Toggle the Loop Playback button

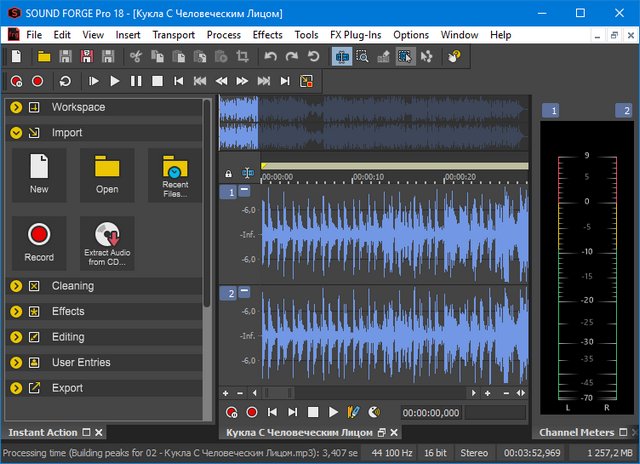click(x=66, y=81)
